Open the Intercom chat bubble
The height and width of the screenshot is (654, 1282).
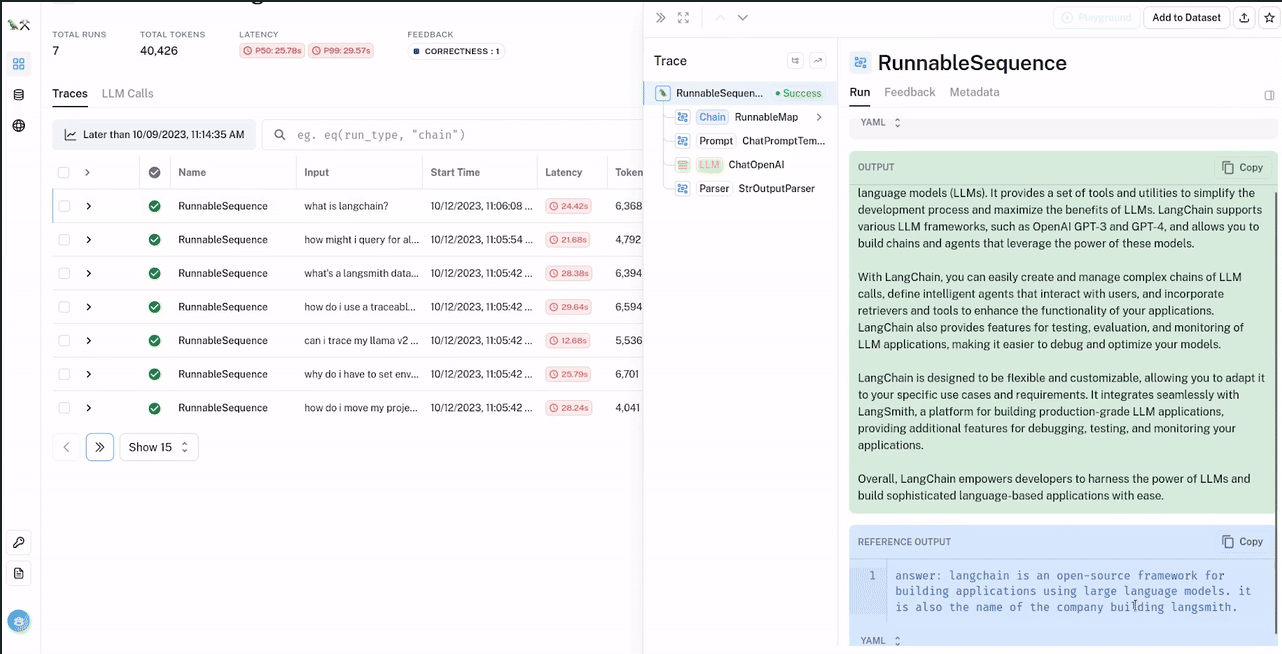(19, 620)
